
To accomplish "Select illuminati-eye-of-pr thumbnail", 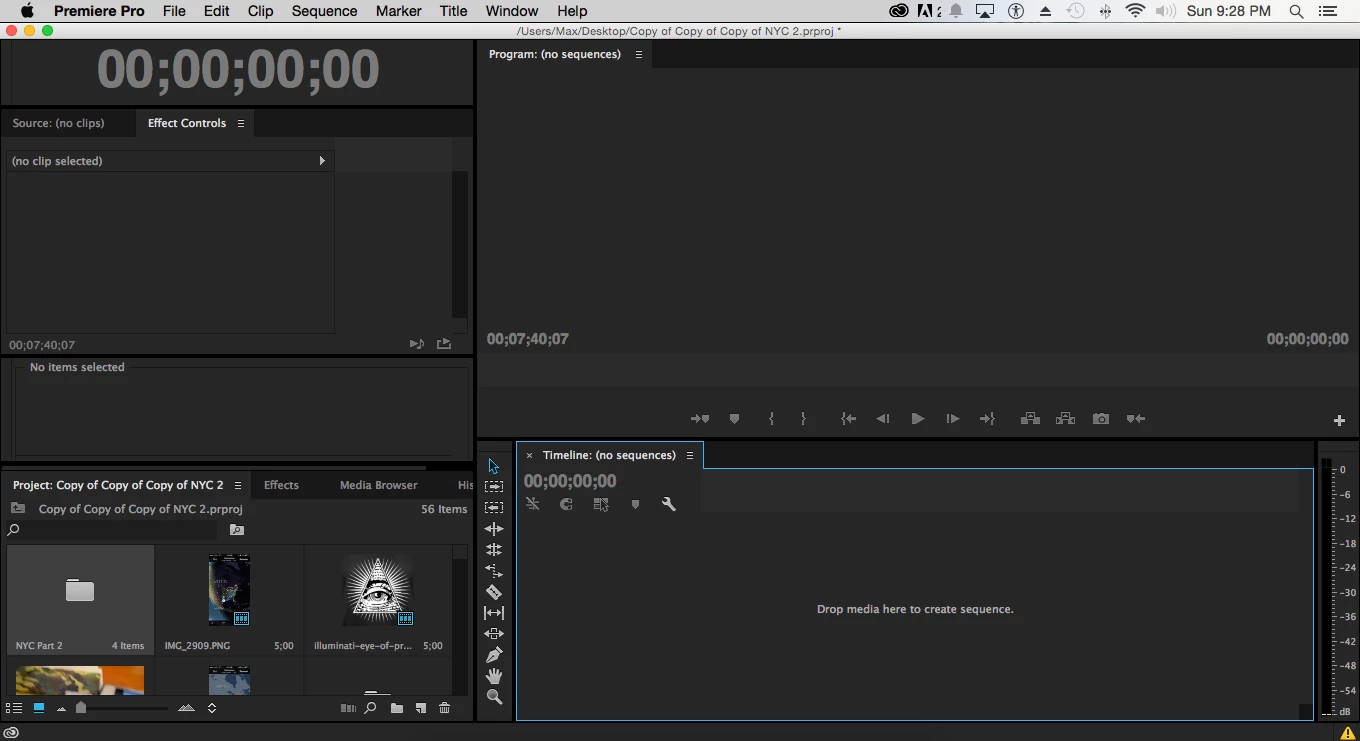I will pos(378,590).
